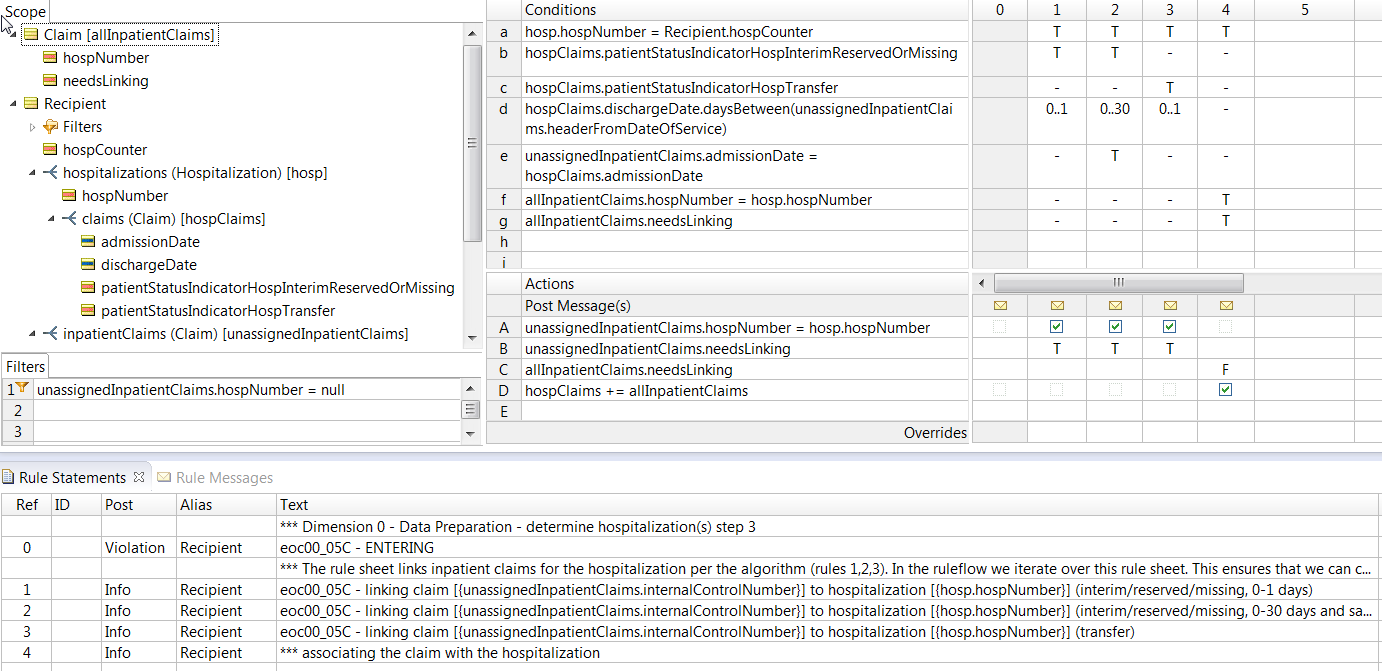Click the inpatientClaims association icon
This screenshot has height=671, width=1382.
(50, 334)
